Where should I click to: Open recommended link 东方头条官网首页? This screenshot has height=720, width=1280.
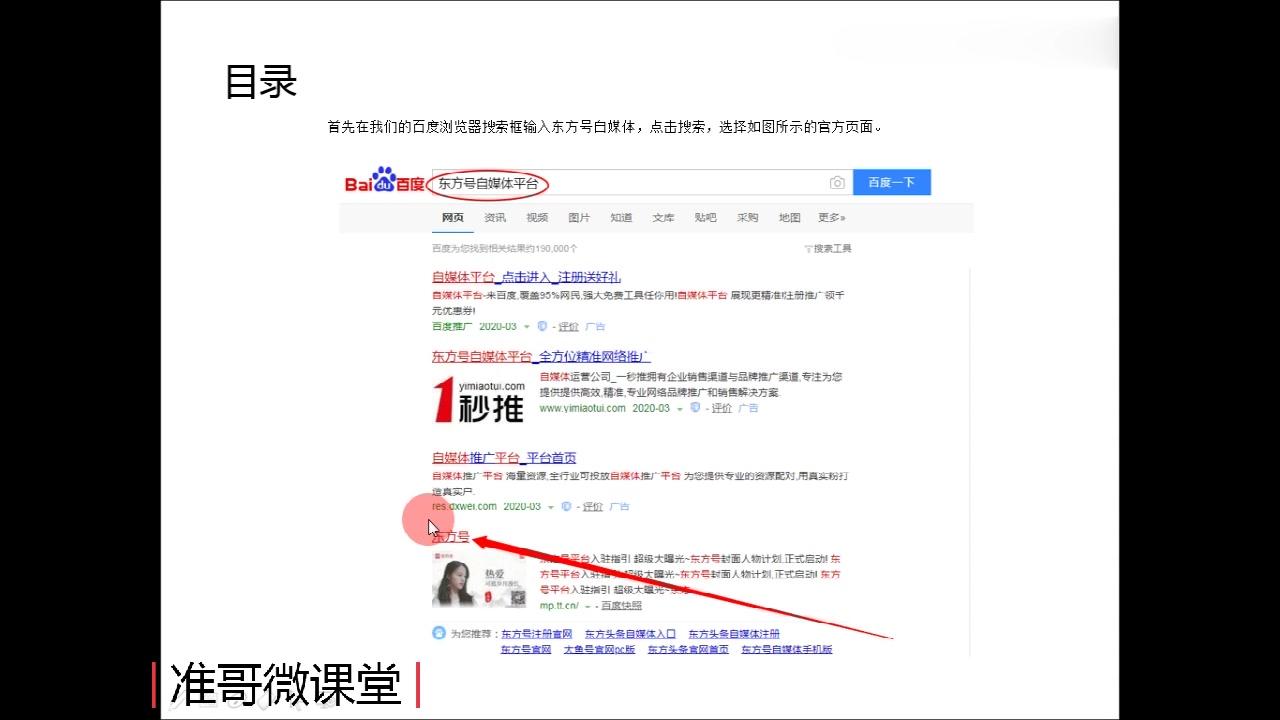(x=688, y=650)
